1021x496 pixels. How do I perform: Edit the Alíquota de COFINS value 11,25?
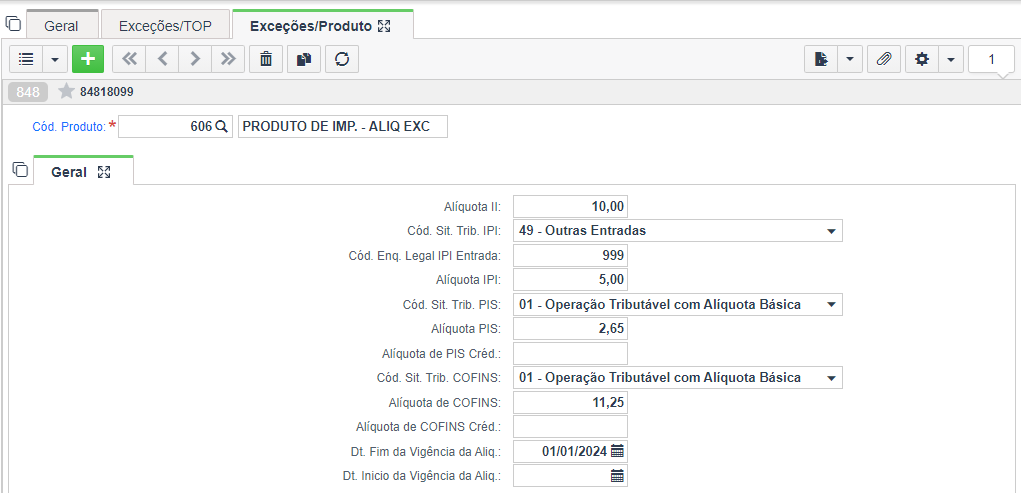pos(570,402)
